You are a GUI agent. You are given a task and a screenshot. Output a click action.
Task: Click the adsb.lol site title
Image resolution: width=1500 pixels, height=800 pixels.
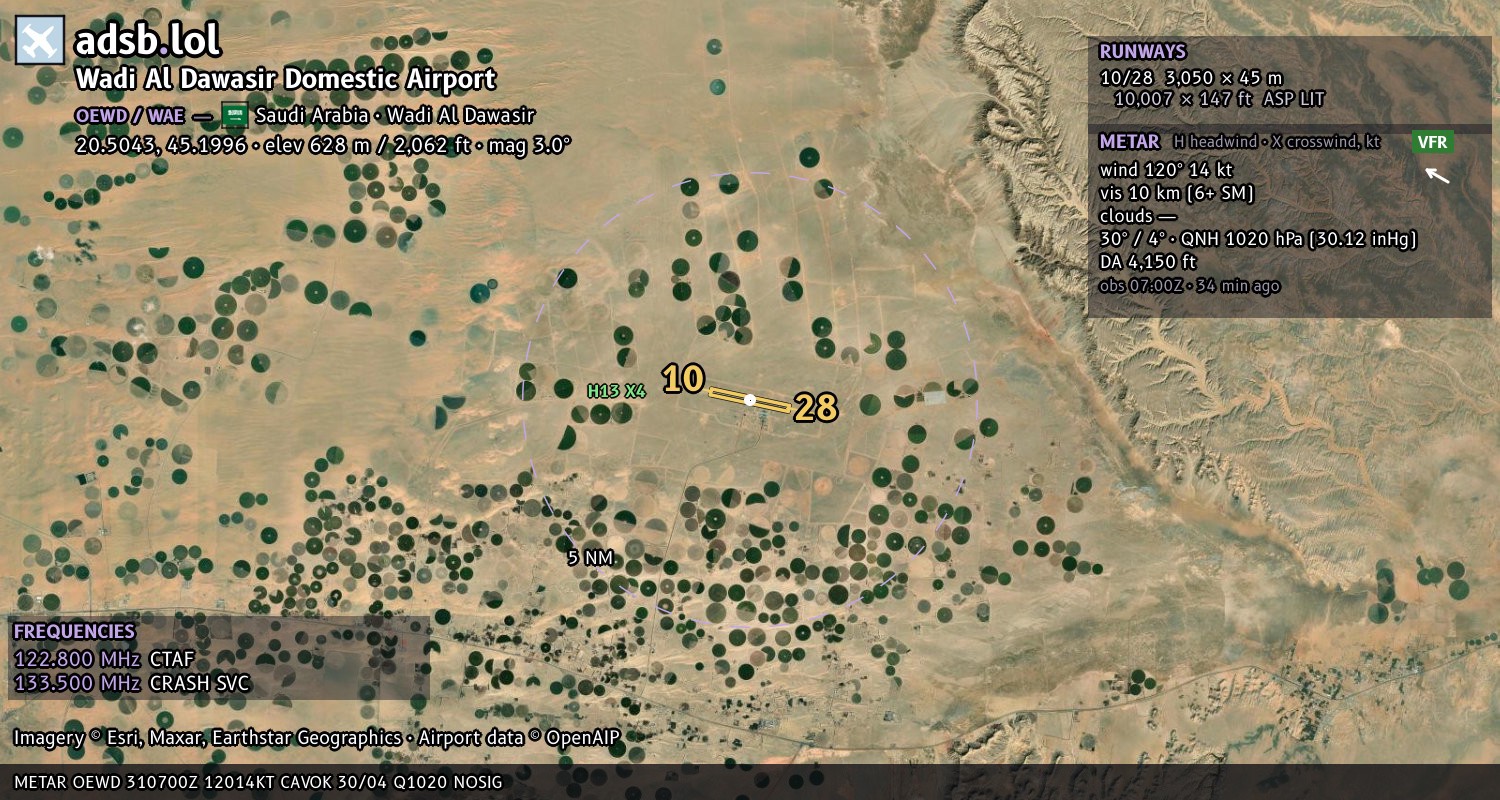click(148, 41)
